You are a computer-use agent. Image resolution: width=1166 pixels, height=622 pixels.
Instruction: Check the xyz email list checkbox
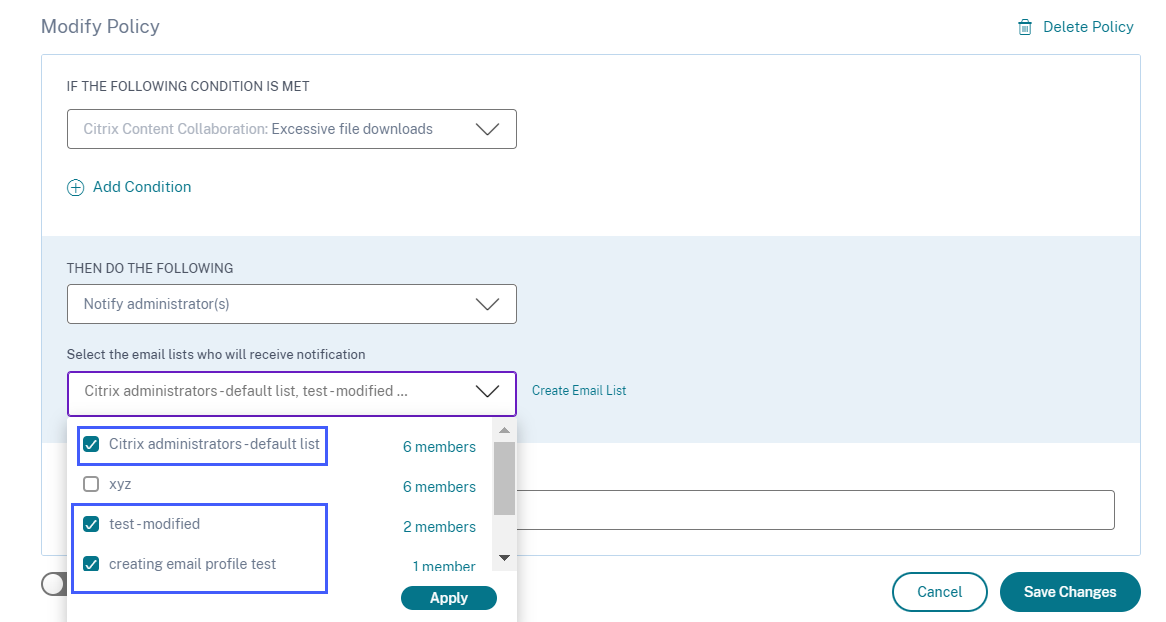click(x=91, y=484)
